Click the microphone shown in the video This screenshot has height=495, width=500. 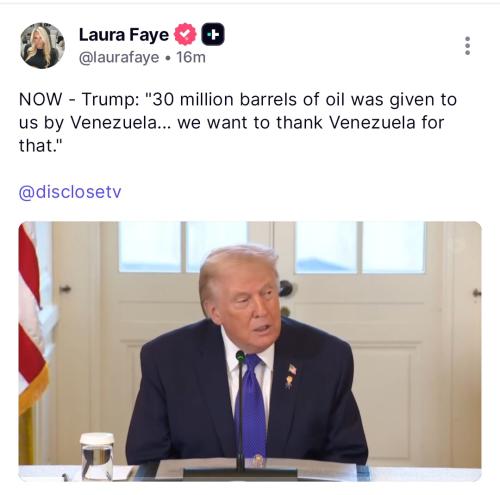coord(240,411)
